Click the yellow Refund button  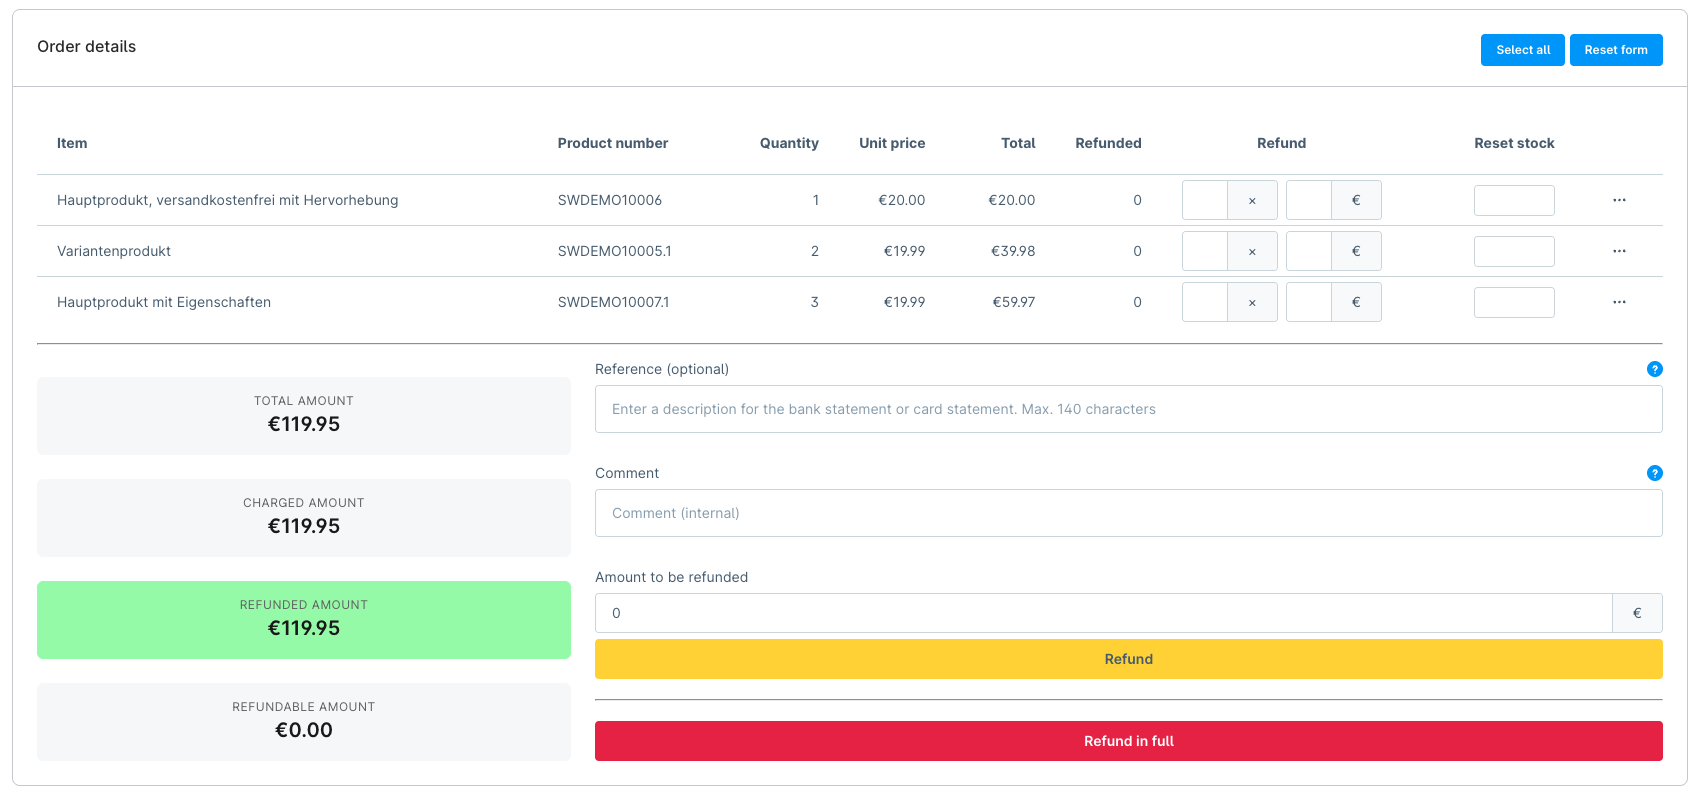pyautogui.click(x=1128, y=659)
